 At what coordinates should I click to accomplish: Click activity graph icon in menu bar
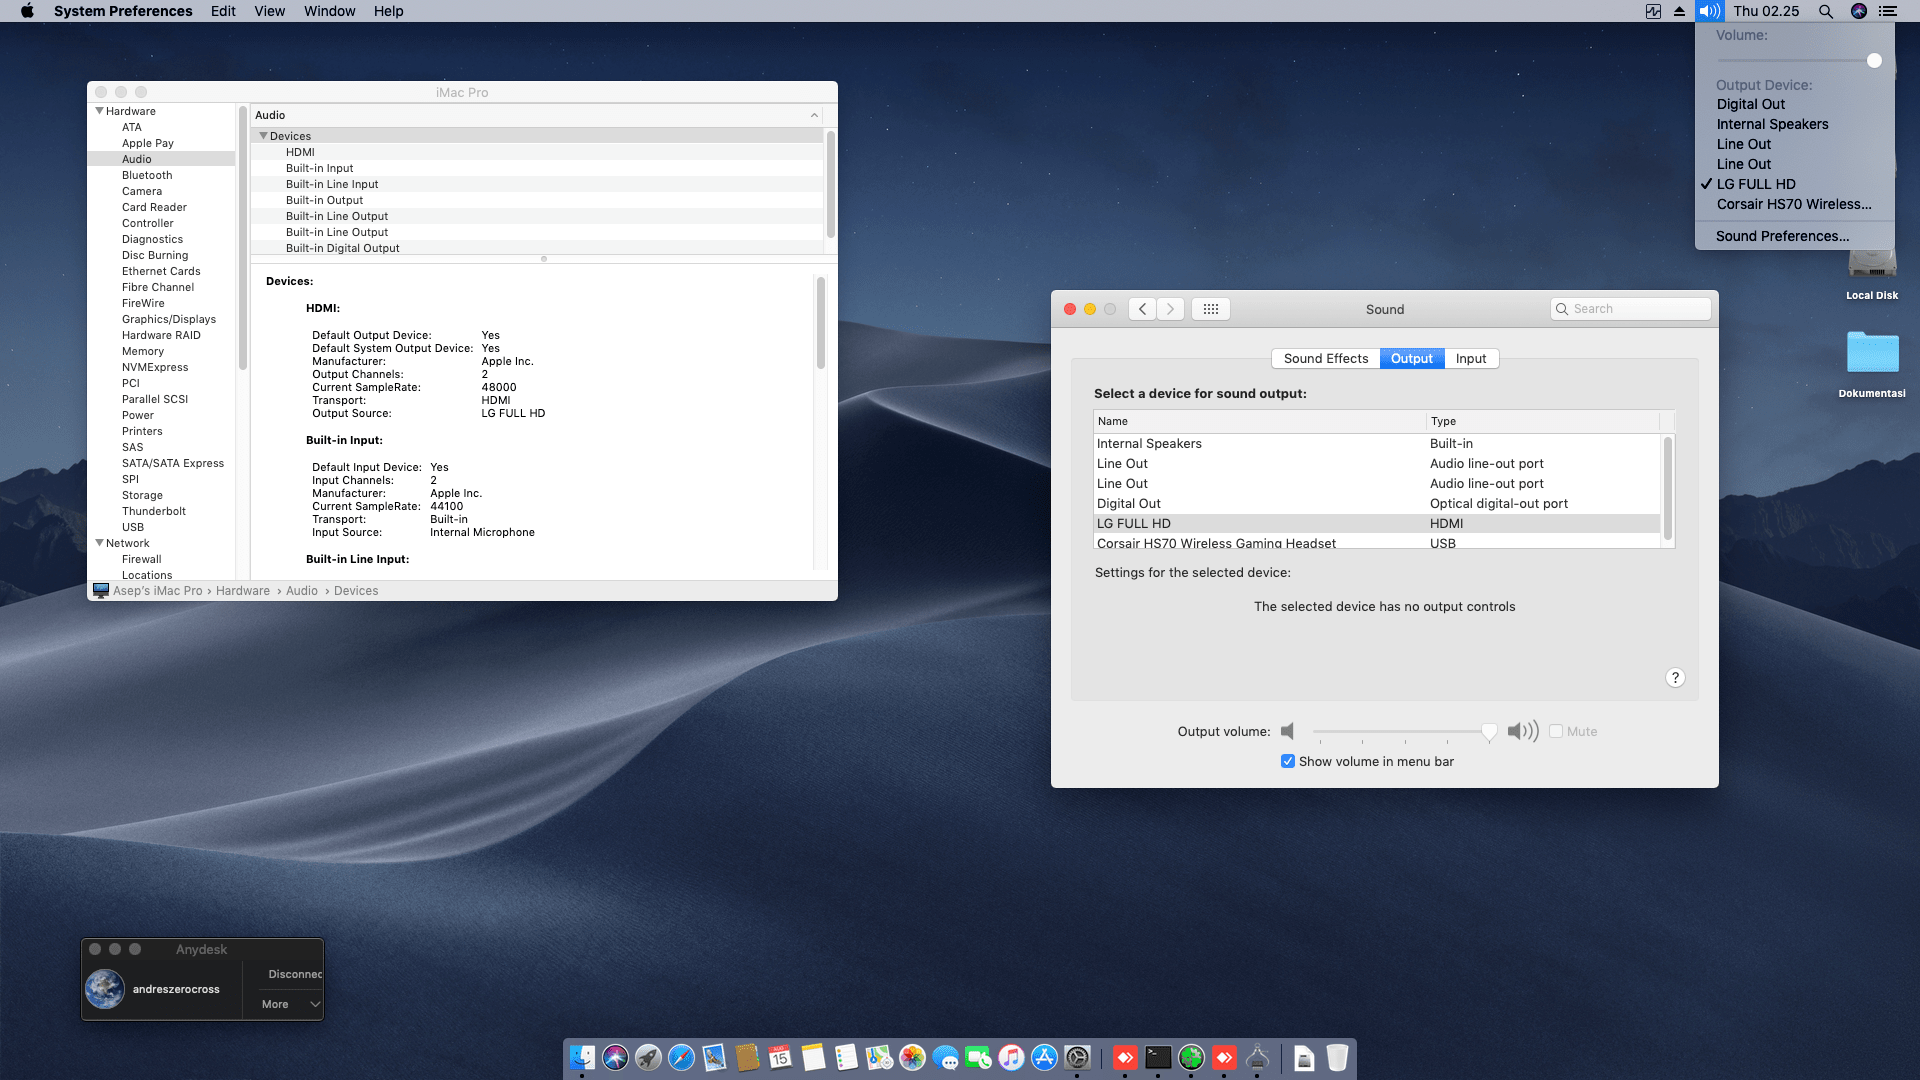pyautogui.click(x=1653, y=11)
